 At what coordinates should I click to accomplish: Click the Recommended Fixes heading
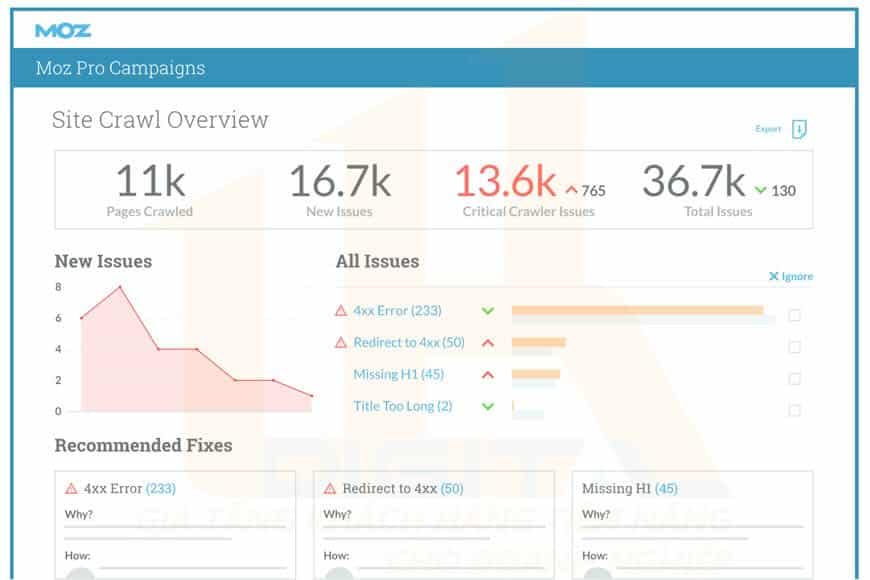143,445
